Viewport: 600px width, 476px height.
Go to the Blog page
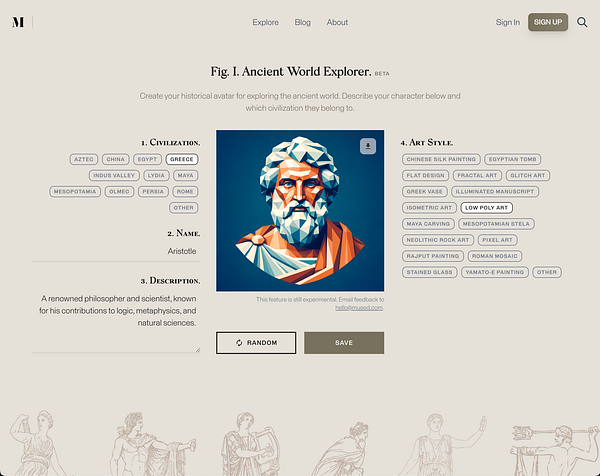(x=302, y=22)
